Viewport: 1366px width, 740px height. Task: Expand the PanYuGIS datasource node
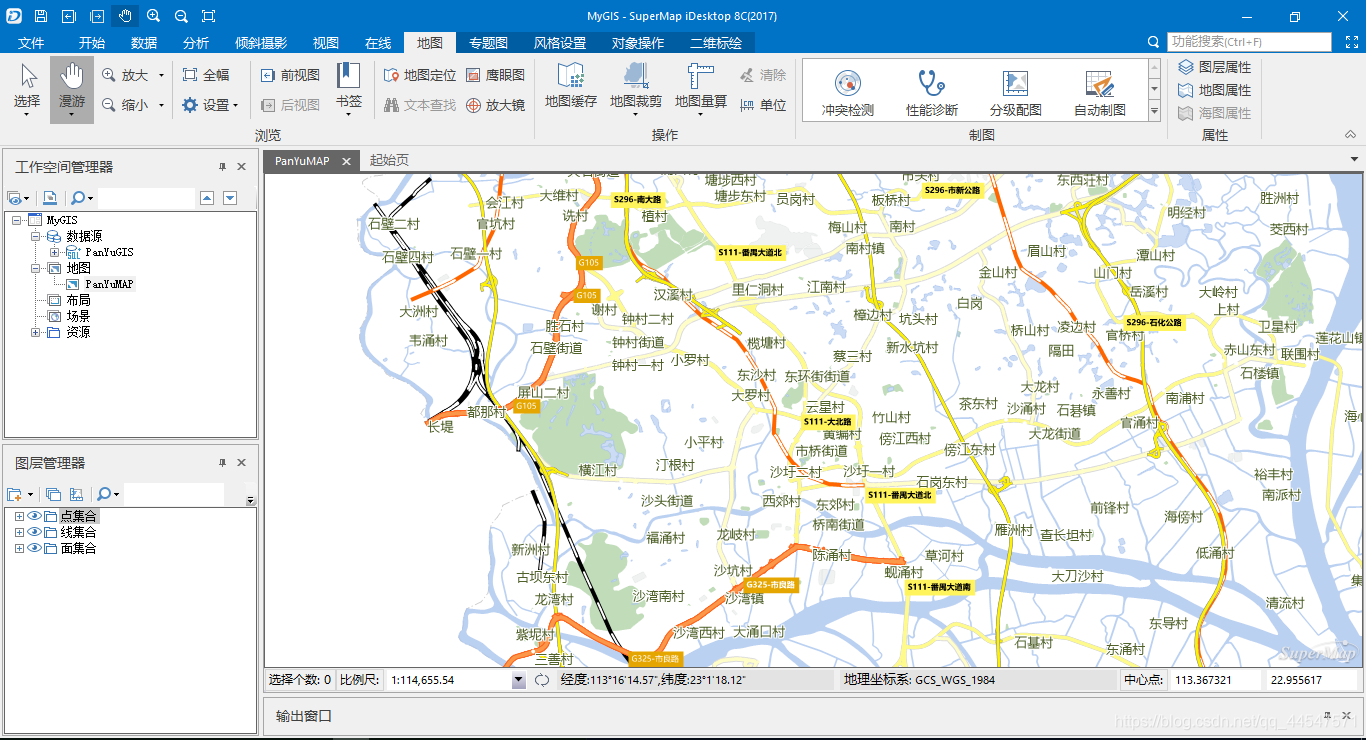pyautogui.click(x=55, y=252)
